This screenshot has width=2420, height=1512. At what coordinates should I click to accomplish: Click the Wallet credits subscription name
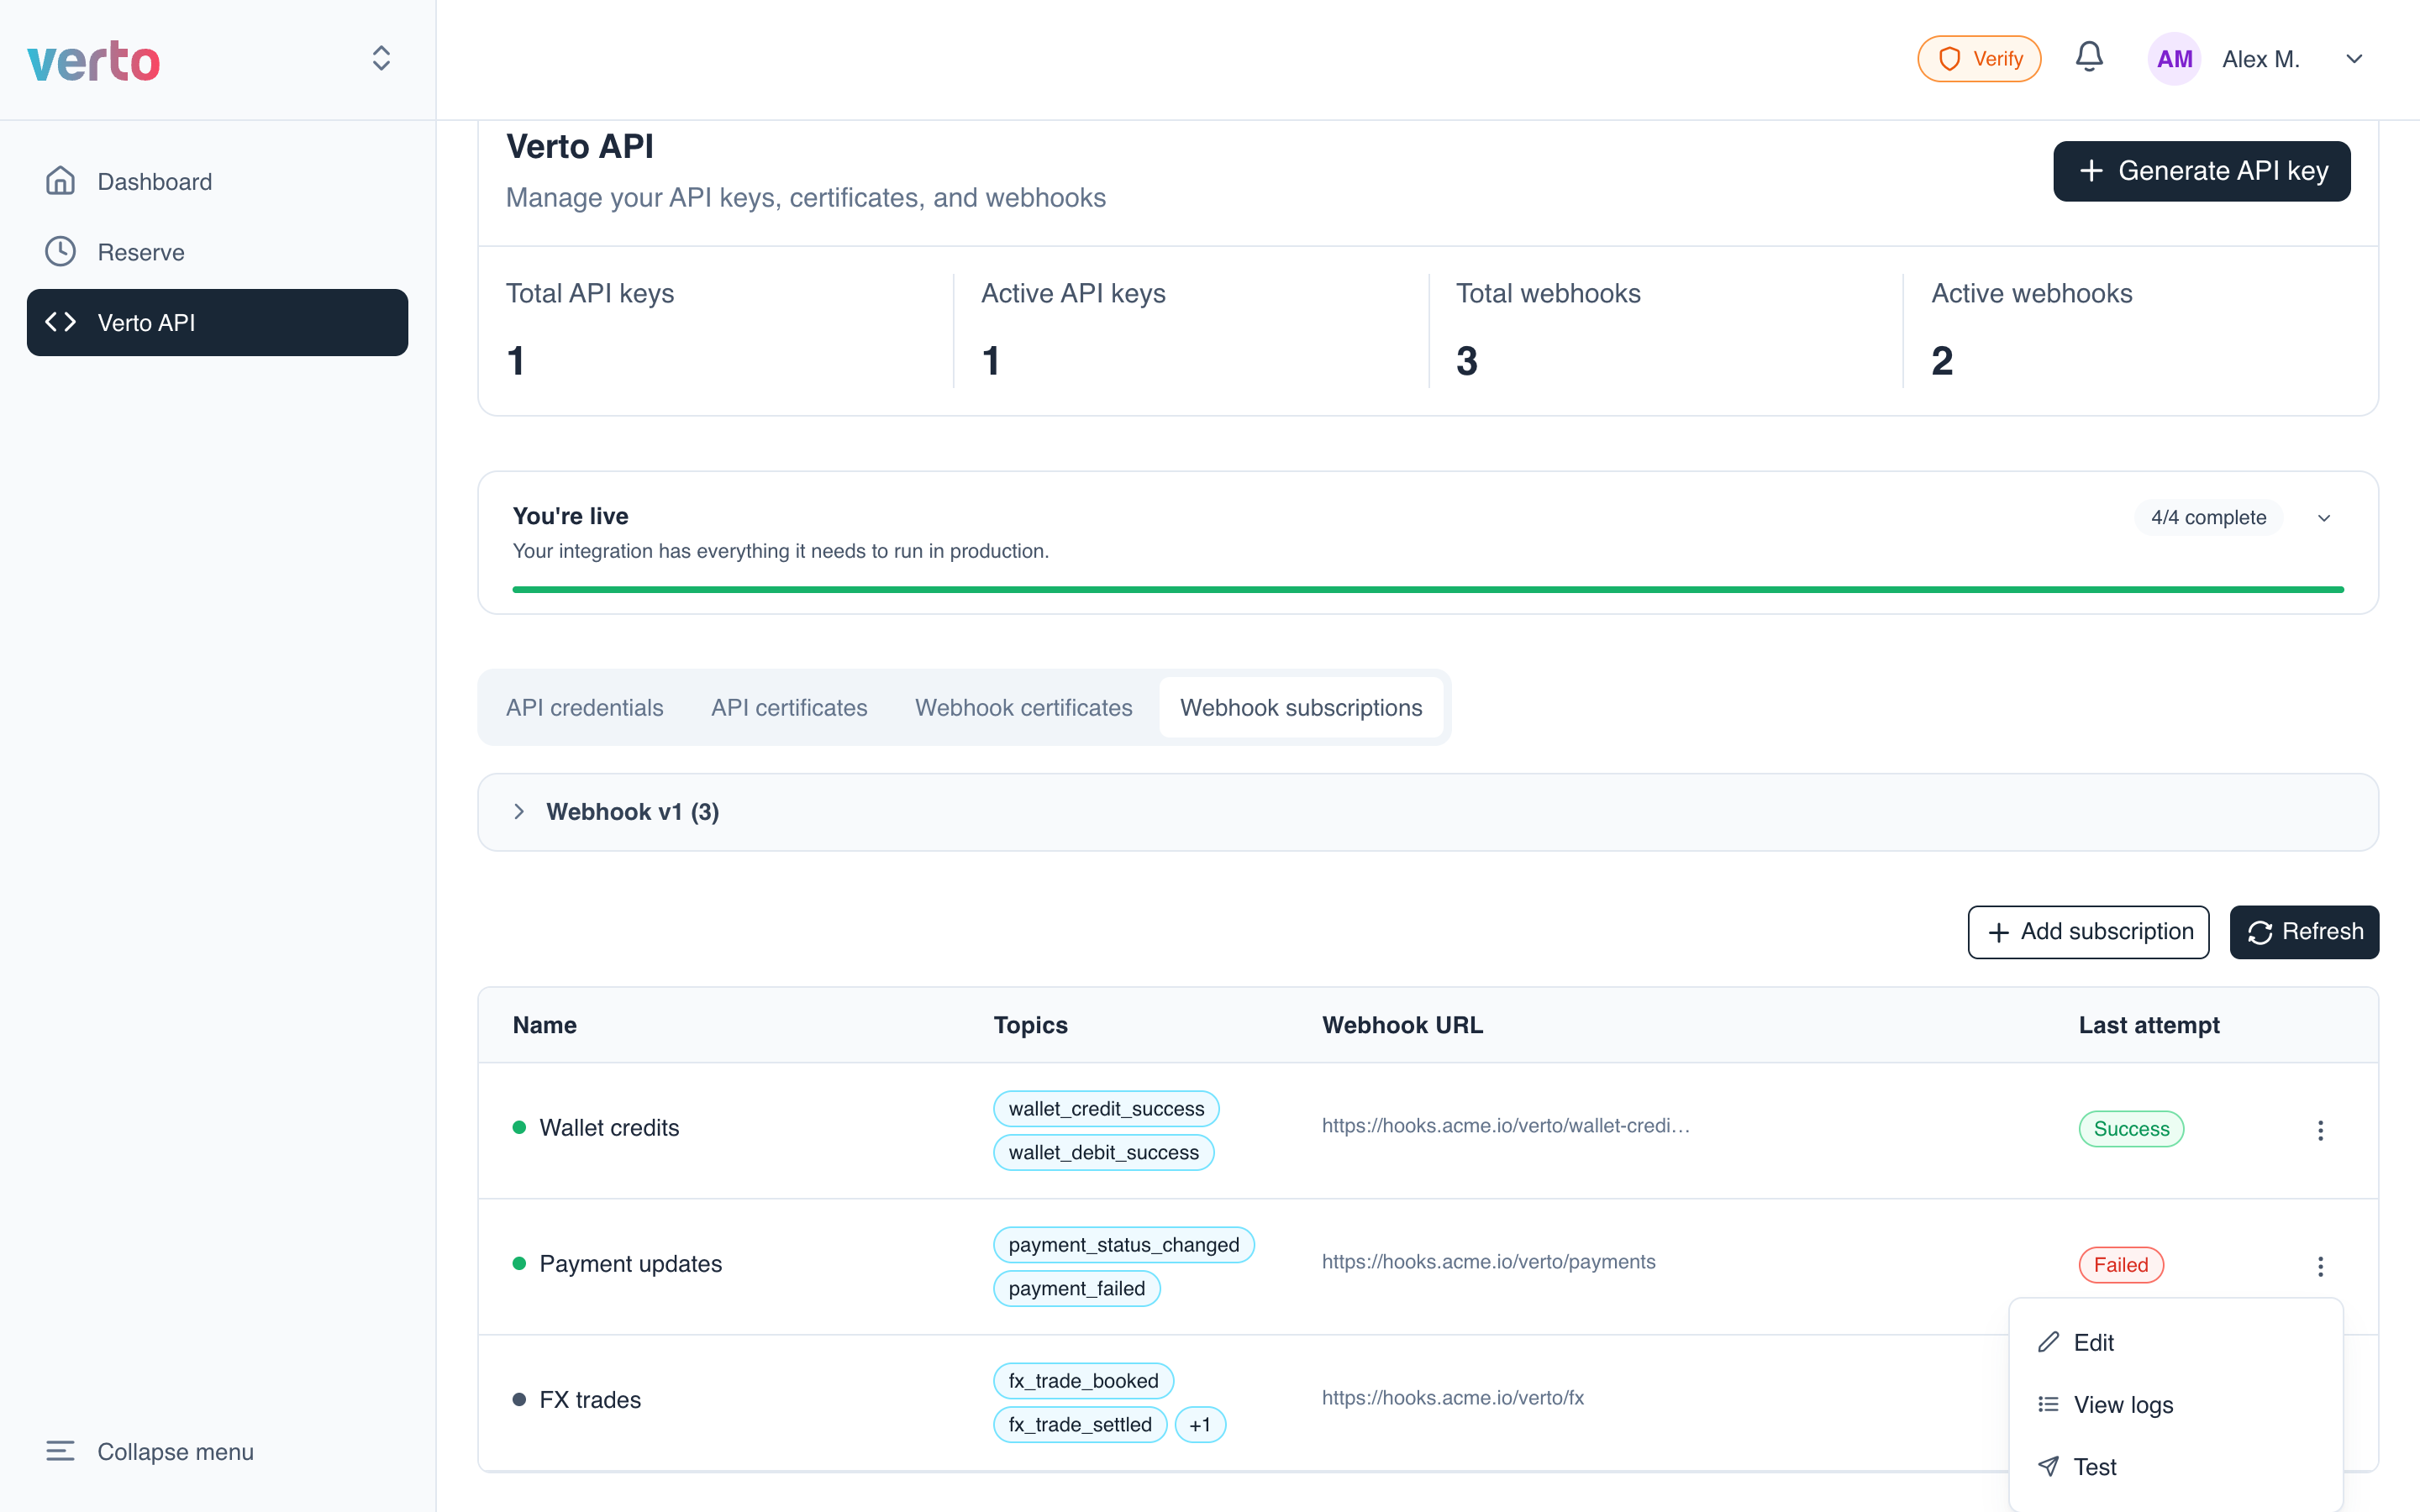(609, 1128)
